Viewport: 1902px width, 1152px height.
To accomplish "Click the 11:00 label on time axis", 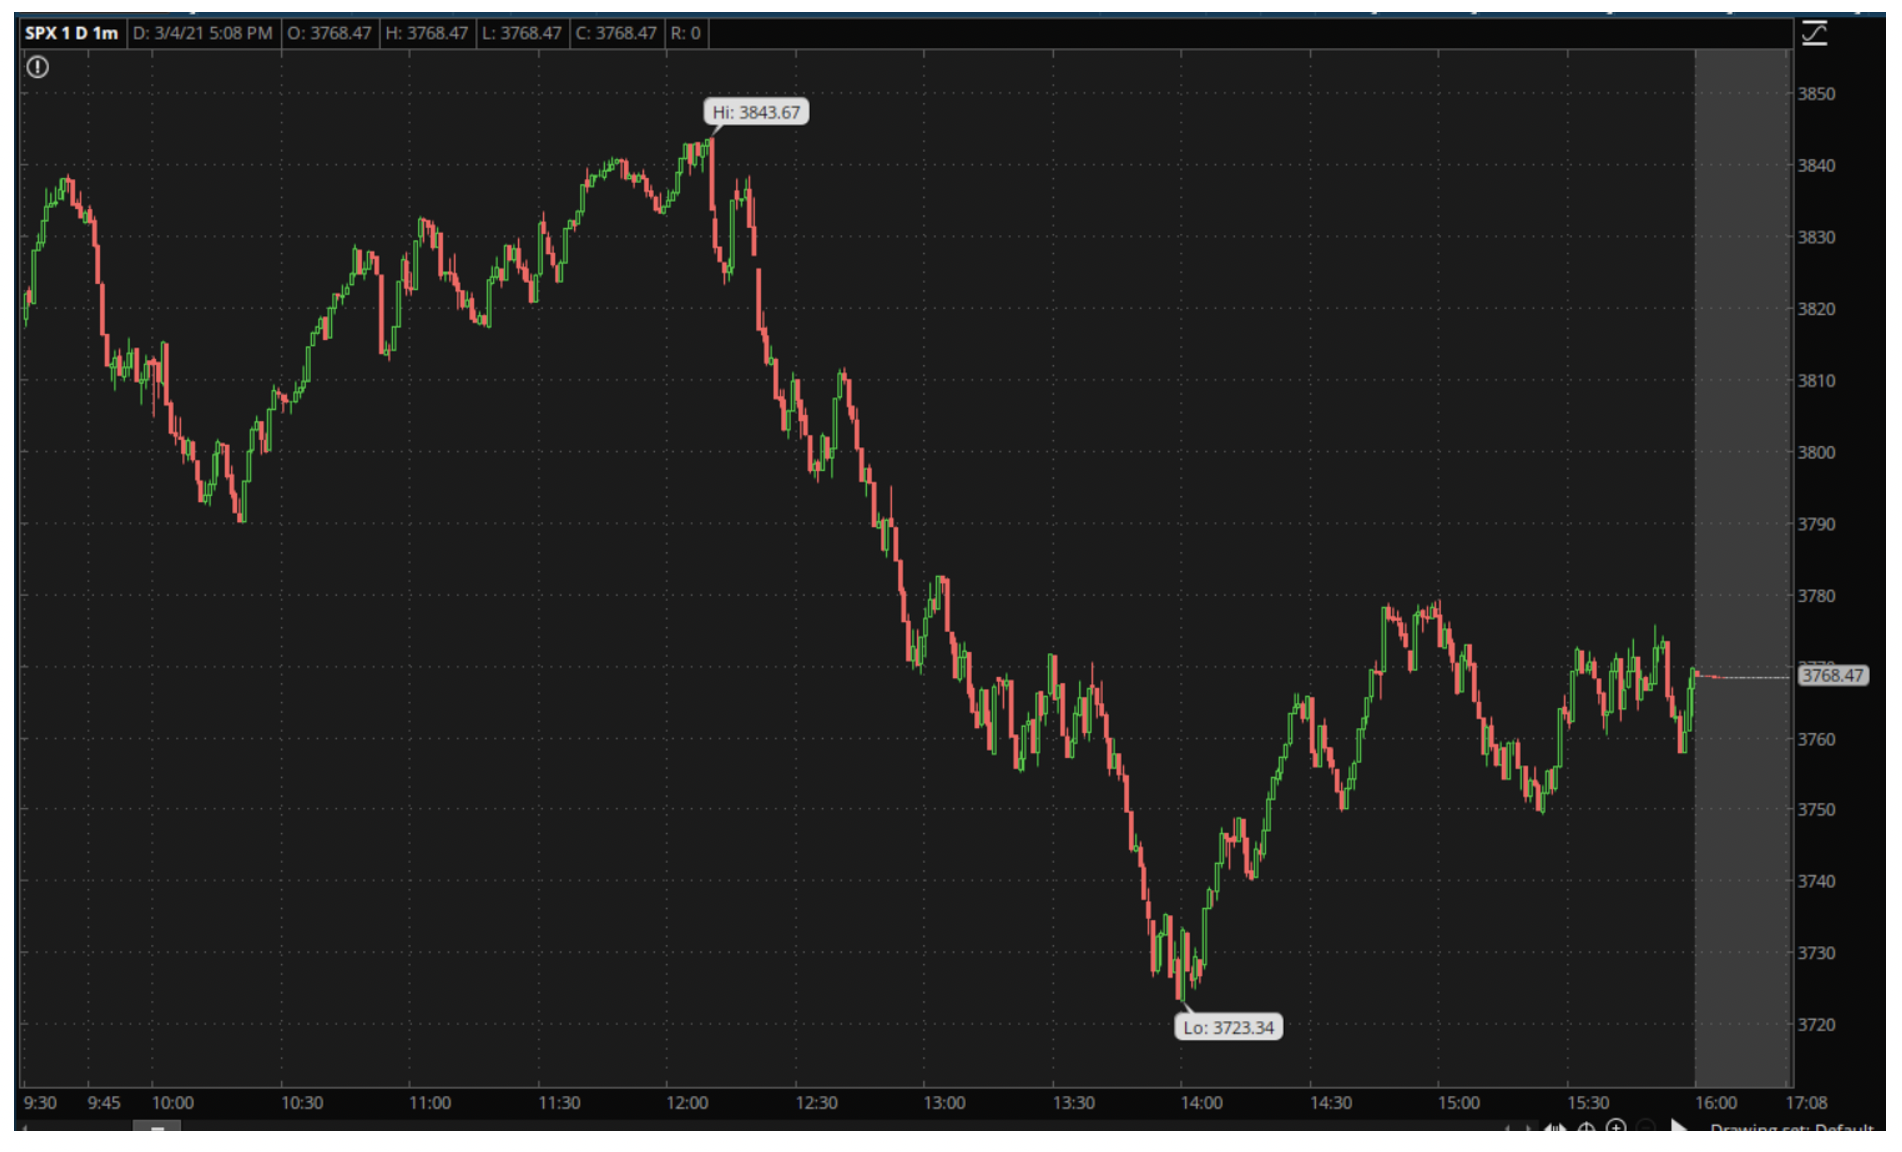I will tap(430, 1102).
